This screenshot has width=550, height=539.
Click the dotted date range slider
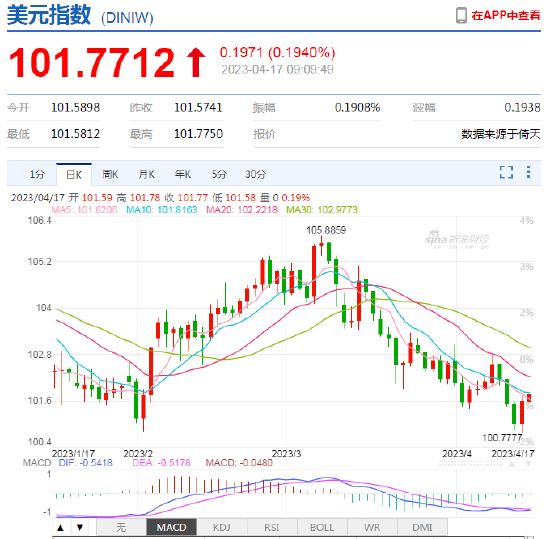pos(470,464)
